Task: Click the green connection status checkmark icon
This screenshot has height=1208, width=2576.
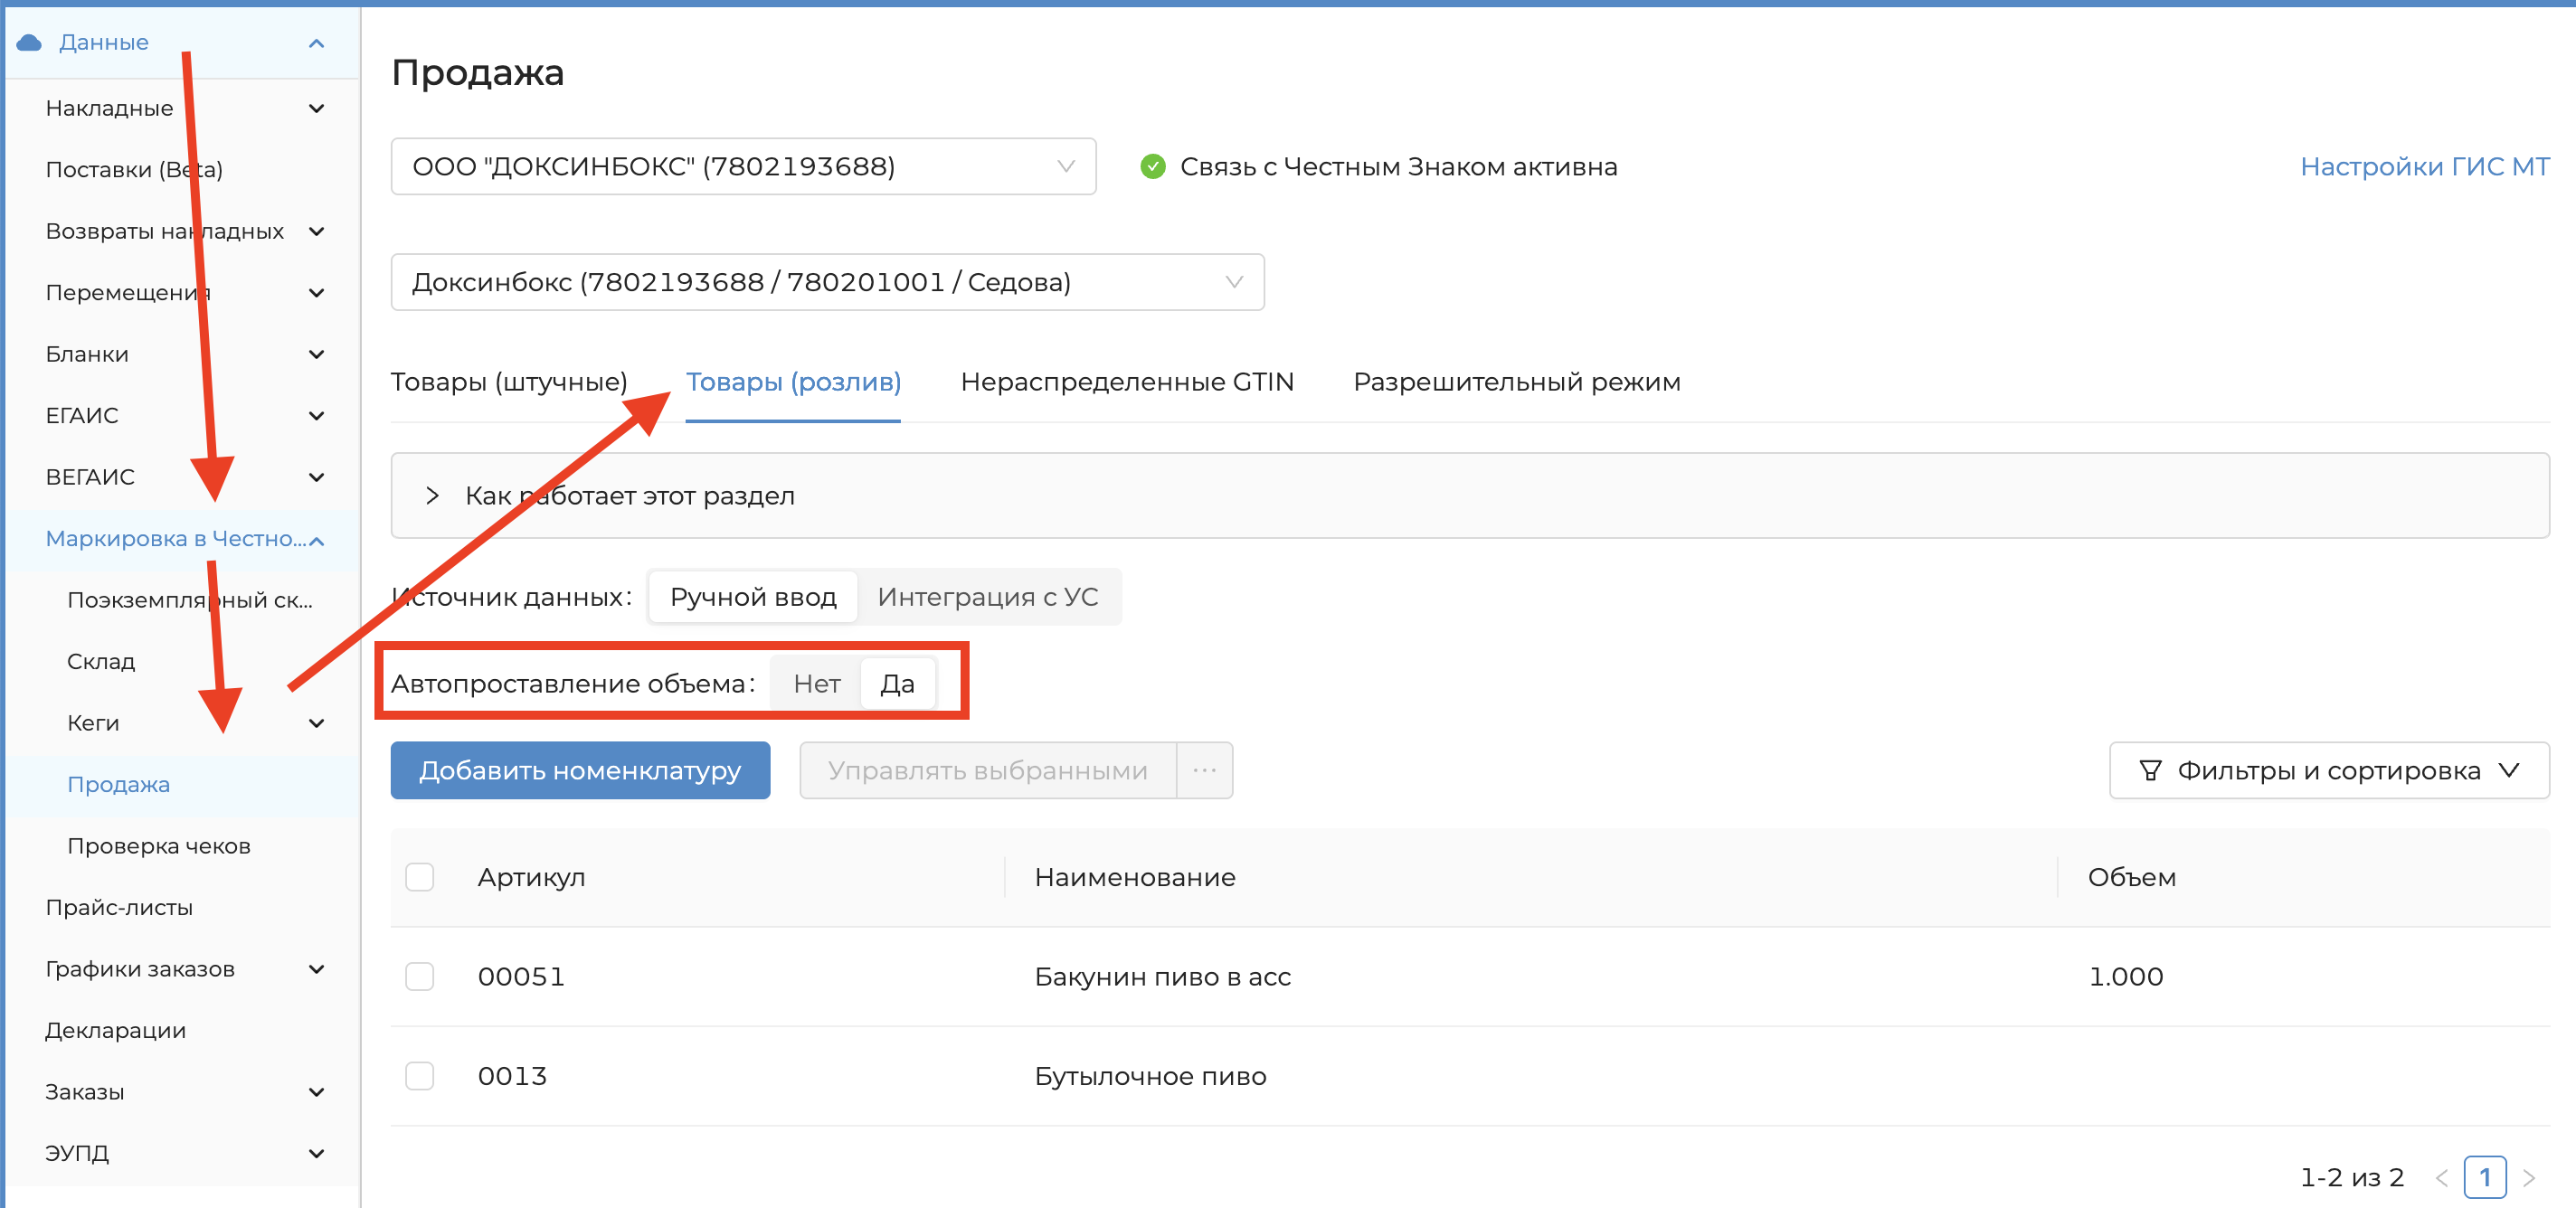Action: pyautogui.click(x=1152, y=166)
